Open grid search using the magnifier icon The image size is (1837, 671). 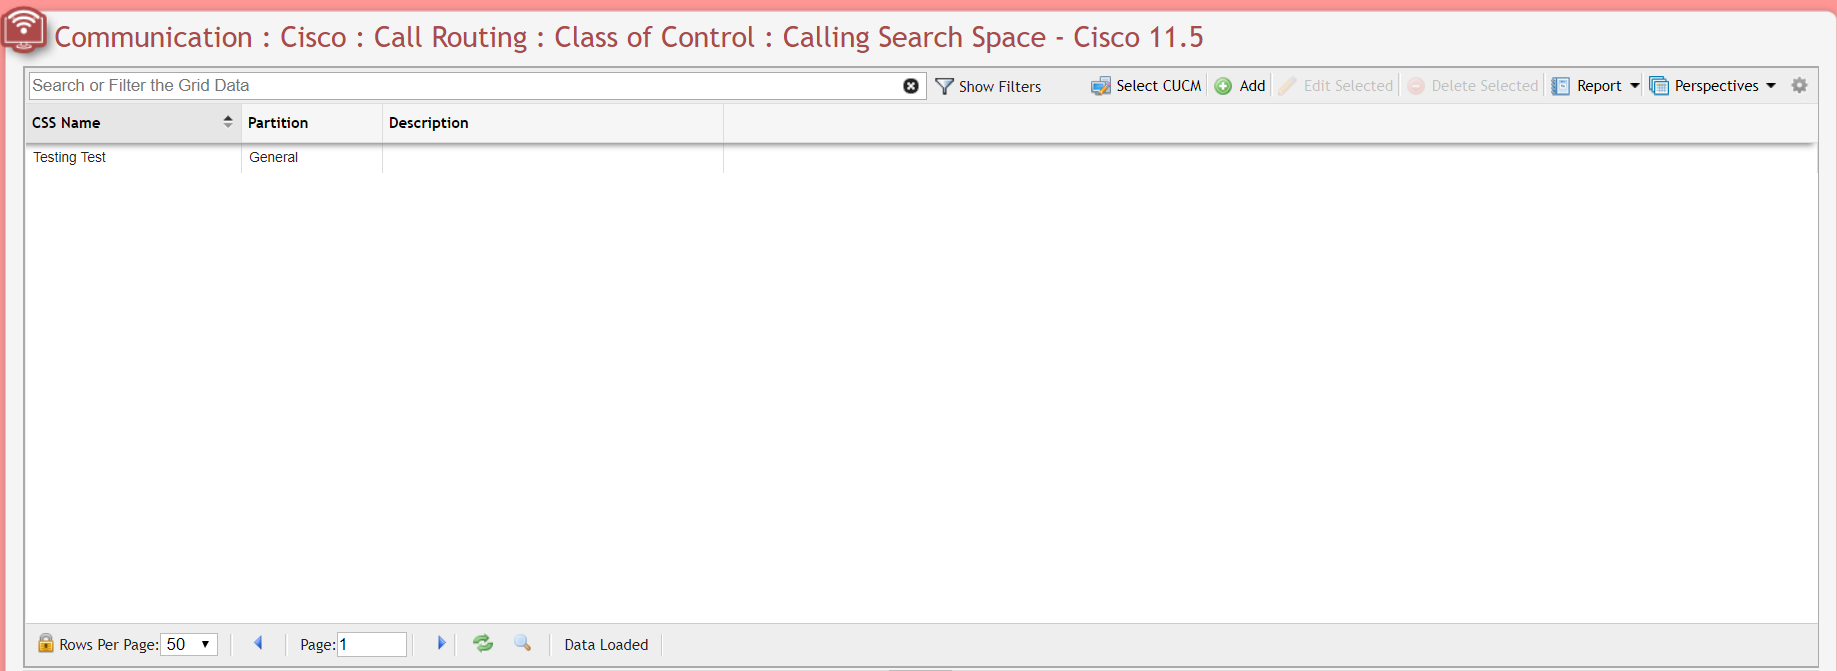click(x=522, y=644)
